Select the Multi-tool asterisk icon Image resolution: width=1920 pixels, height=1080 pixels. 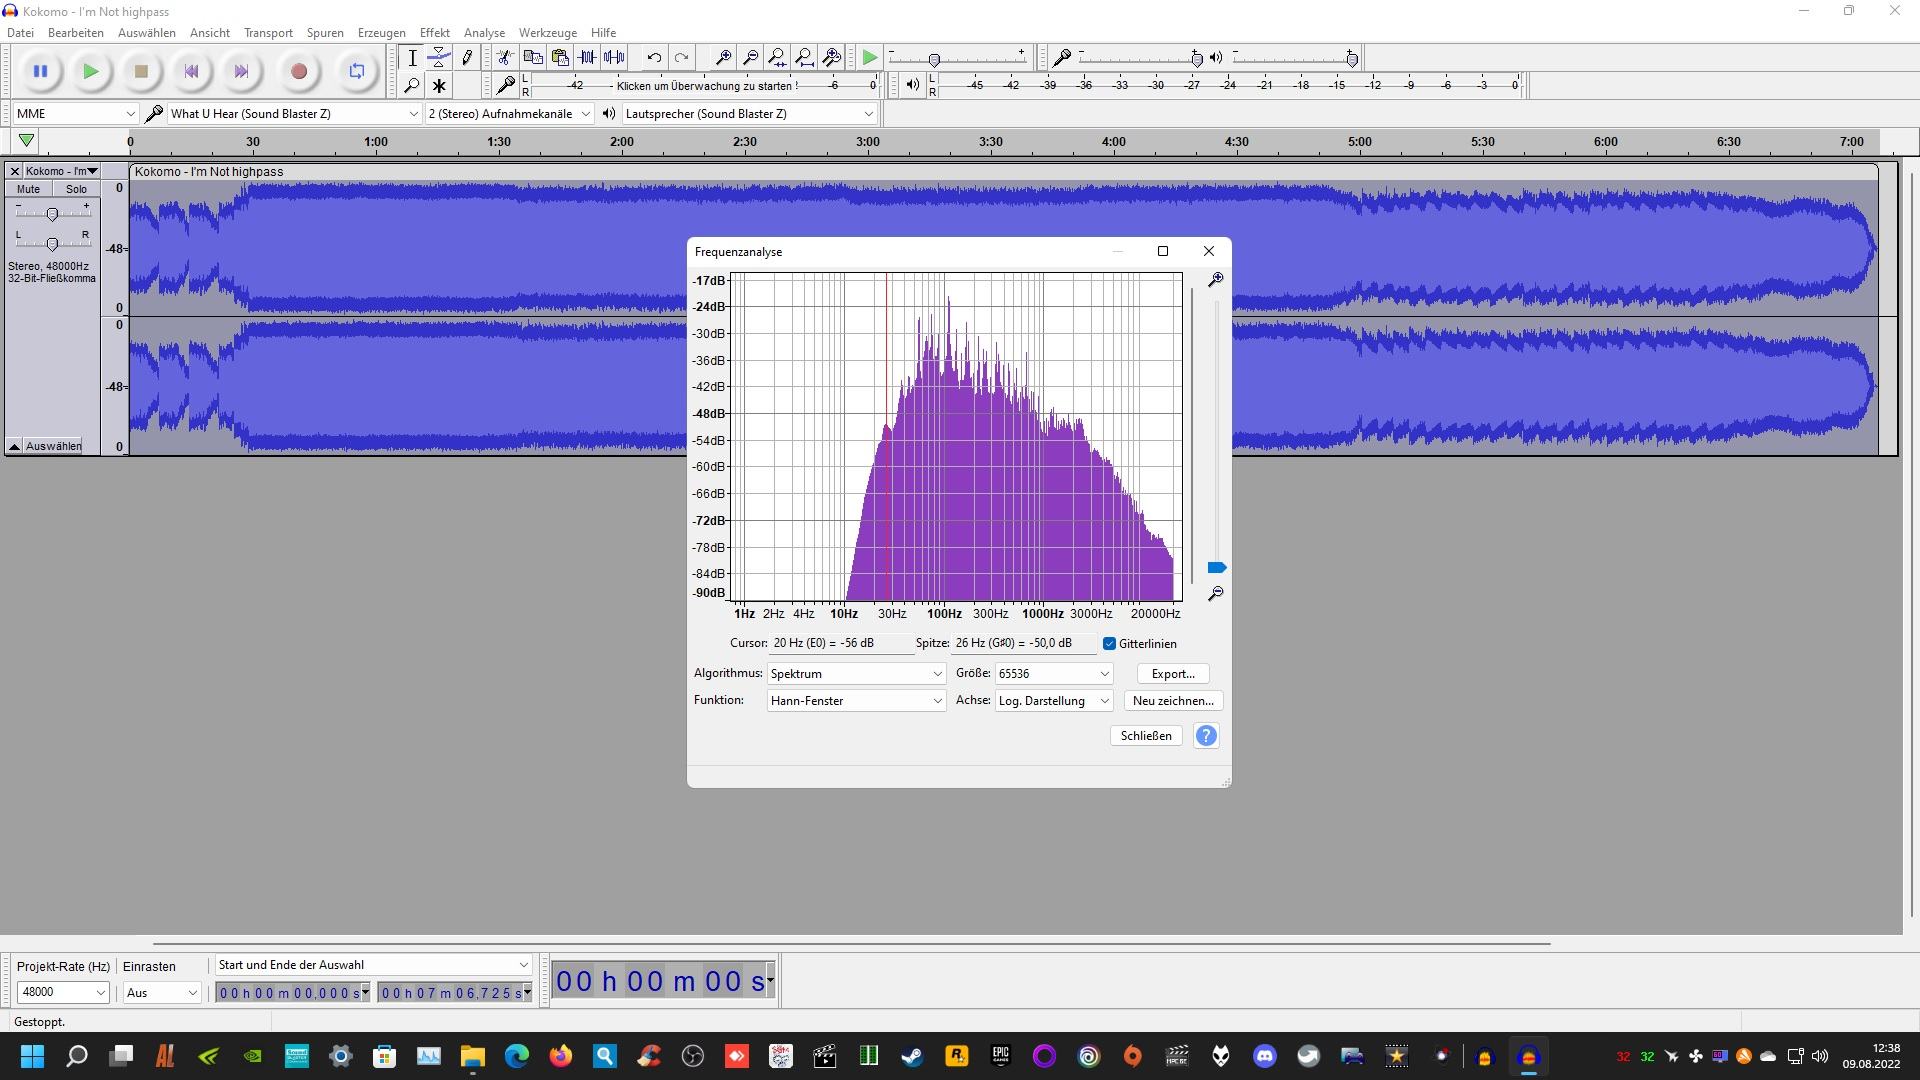[439, 86]
